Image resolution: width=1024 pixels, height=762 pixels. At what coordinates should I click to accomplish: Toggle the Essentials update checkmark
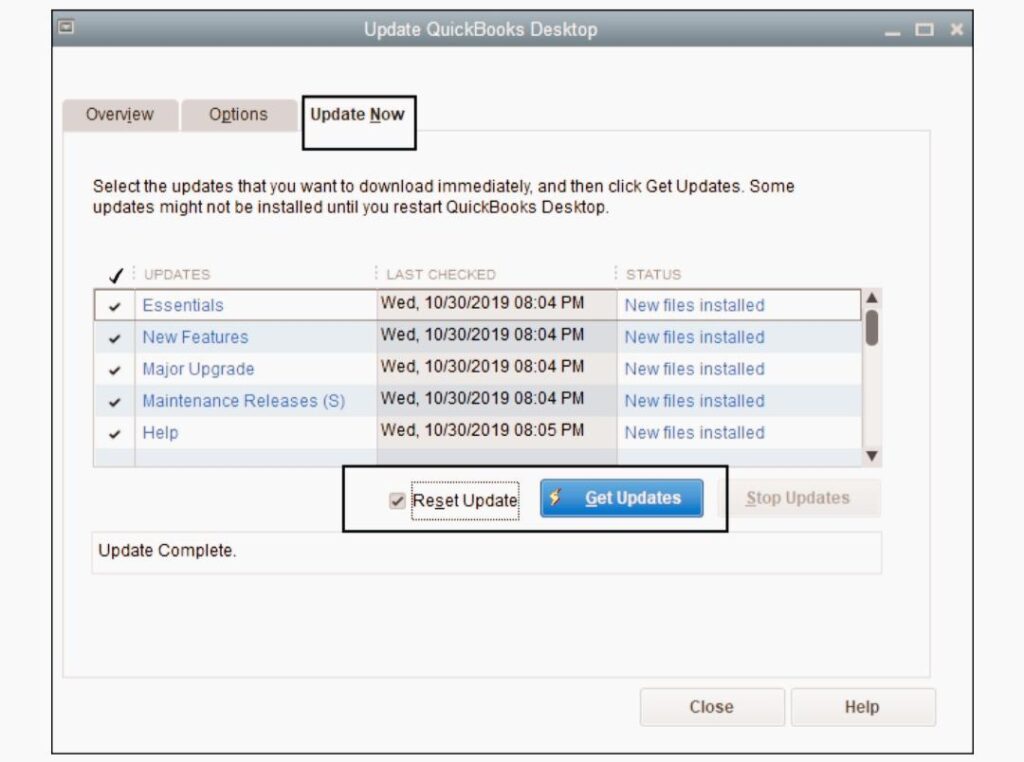(115, 306)
